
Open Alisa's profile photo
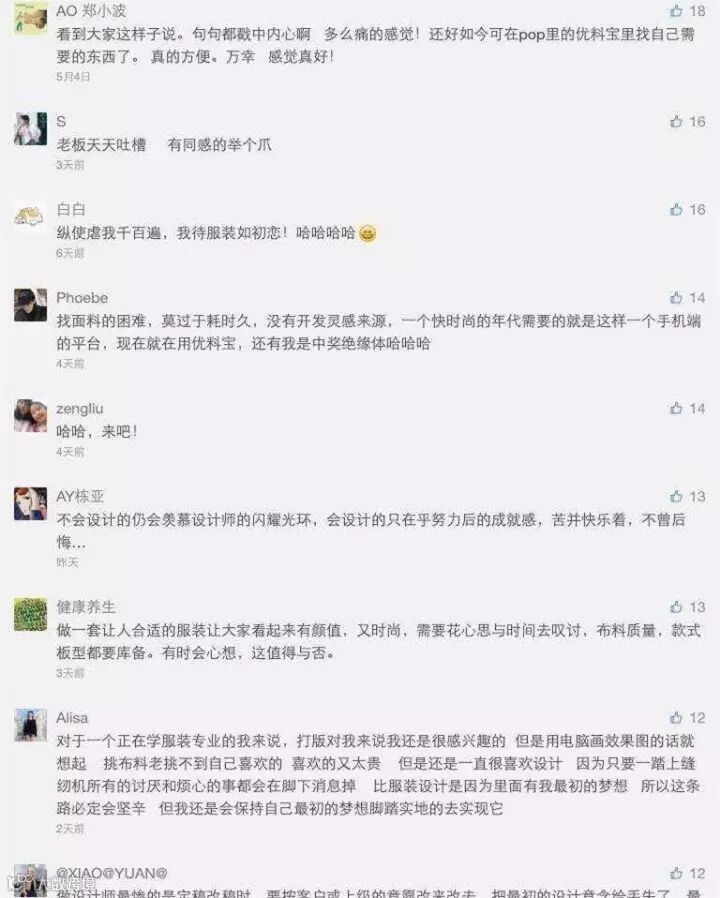(x=30, y=725)
